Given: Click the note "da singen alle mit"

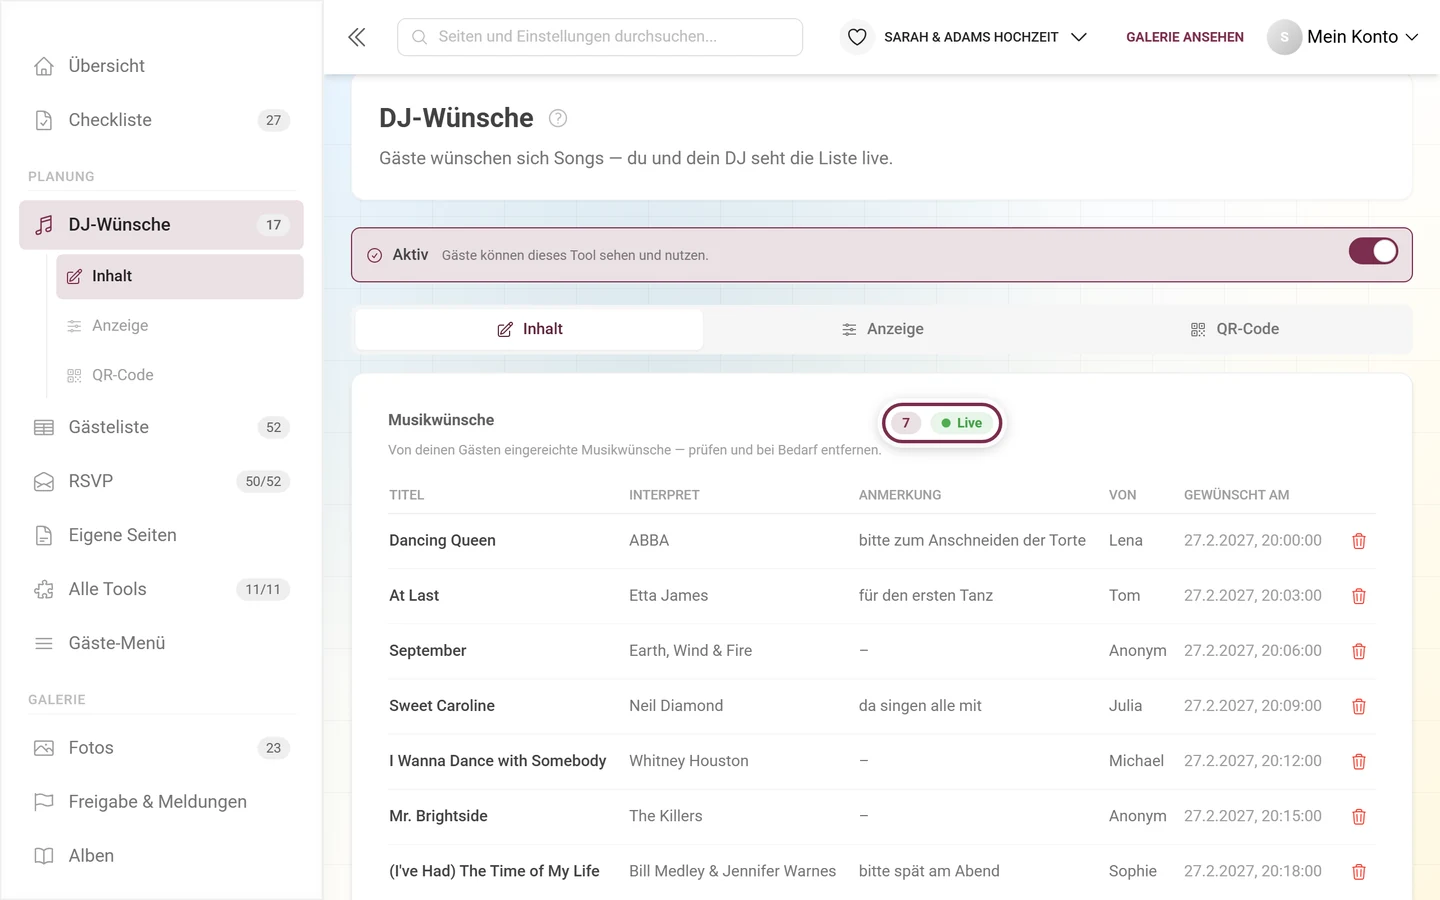Looking at the screenshot, I should pyautogui.click(x=920, y=706).
